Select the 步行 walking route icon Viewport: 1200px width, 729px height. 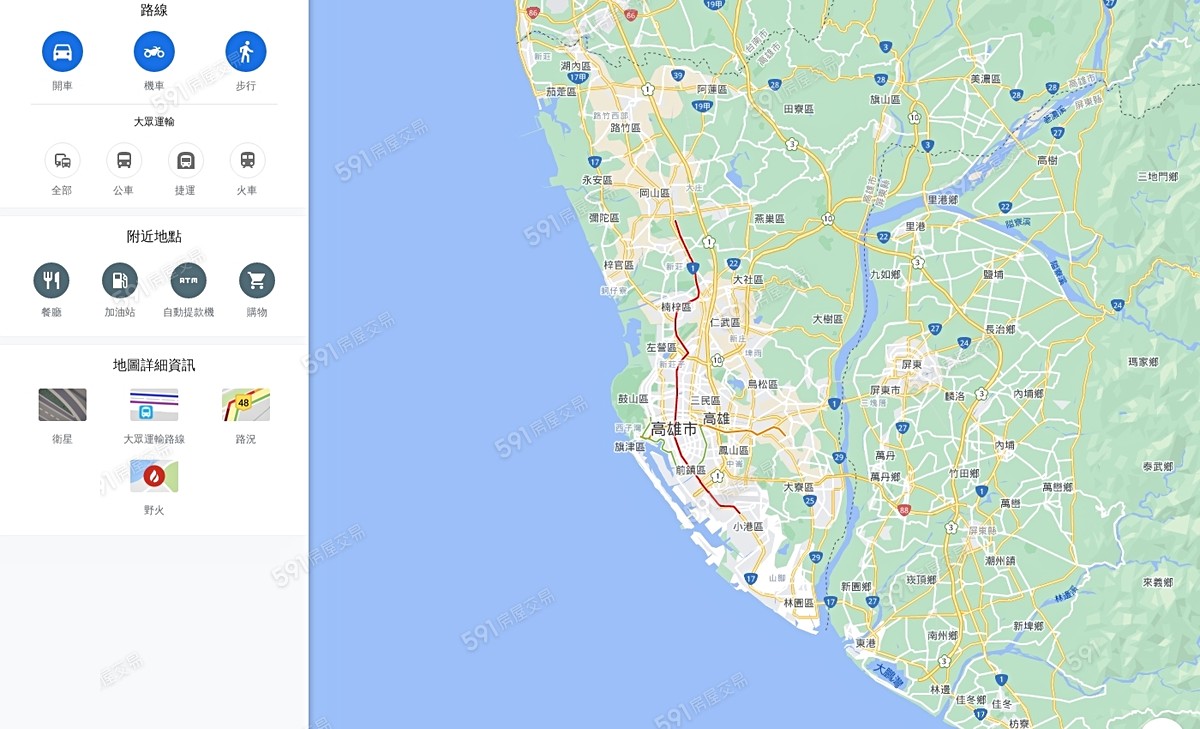point(246,52)
